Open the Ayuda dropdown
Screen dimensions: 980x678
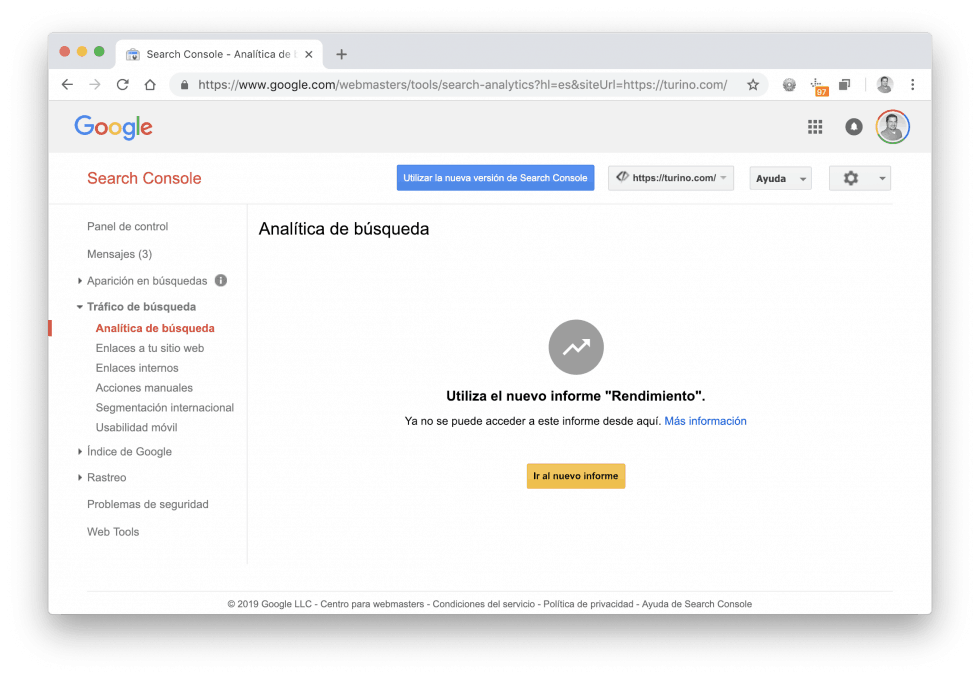[x=780, y=178]
